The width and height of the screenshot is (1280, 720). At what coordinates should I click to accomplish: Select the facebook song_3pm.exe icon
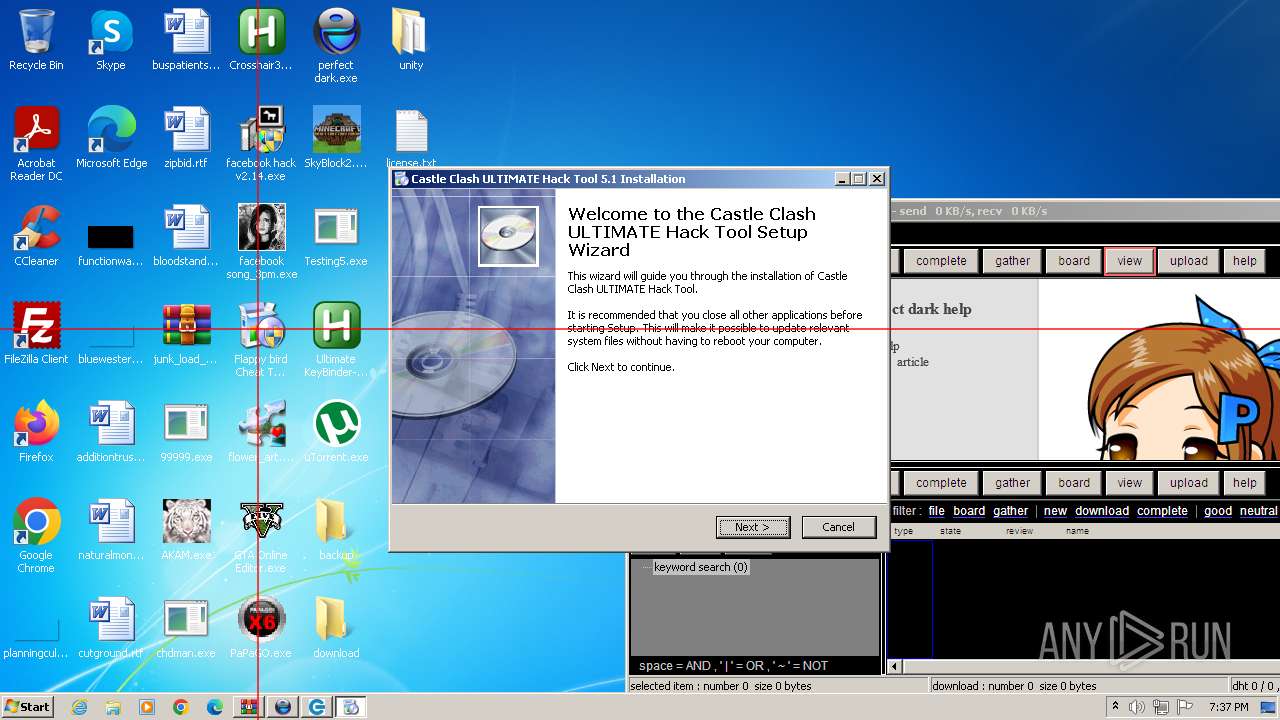tap(261, 243)
